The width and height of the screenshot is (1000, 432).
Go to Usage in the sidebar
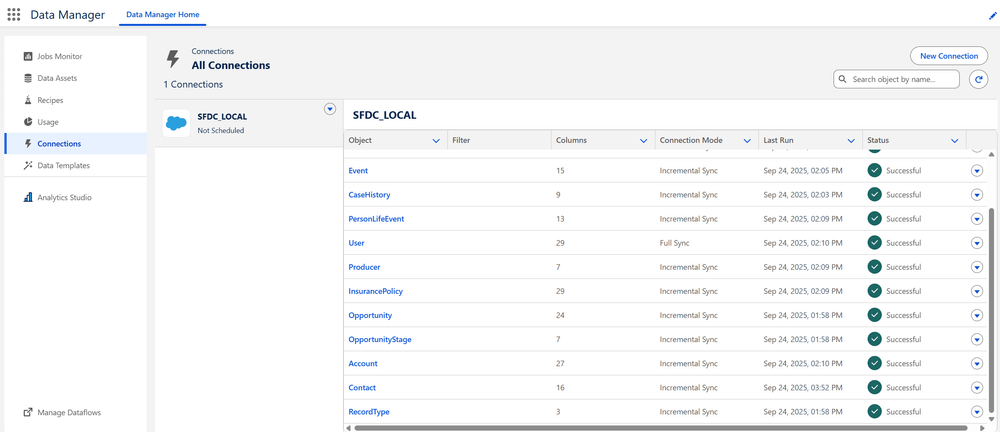(x=48, y=122)
